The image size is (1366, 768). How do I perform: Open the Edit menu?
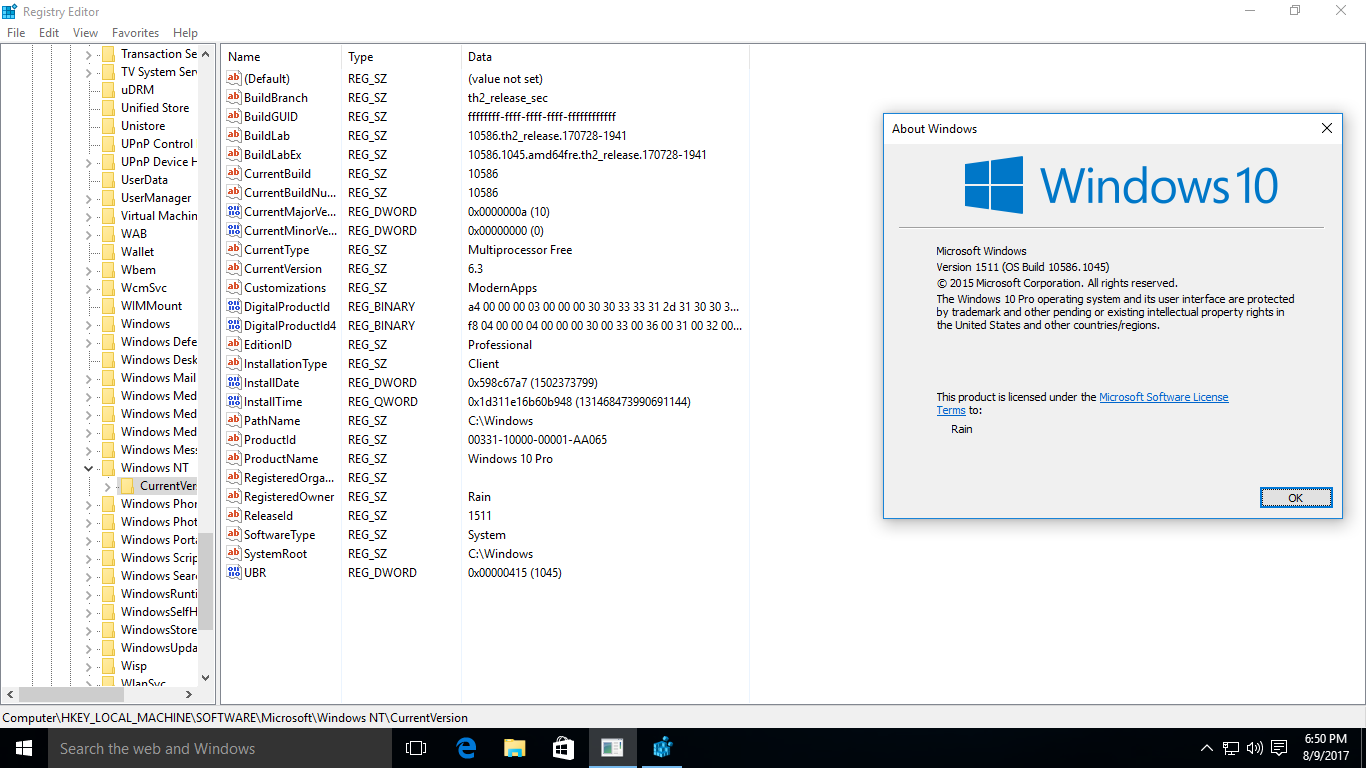point(49,33)
